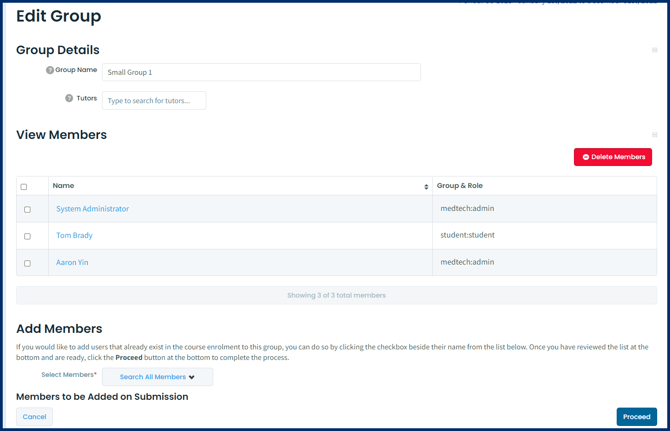The height and width of the screenshot is (431, 670).
Task: Click the Proceed button
Action: (x=636, y=416)
